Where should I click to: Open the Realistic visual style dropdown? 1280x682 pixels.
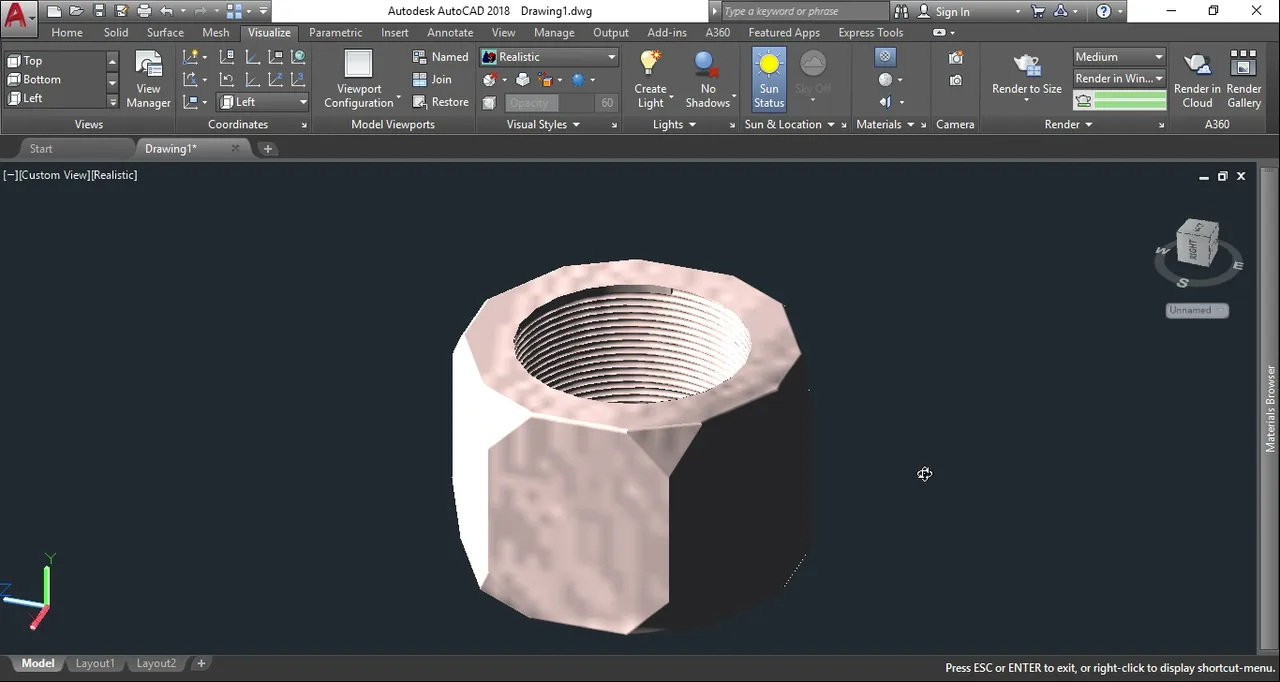tap(549, 57)
